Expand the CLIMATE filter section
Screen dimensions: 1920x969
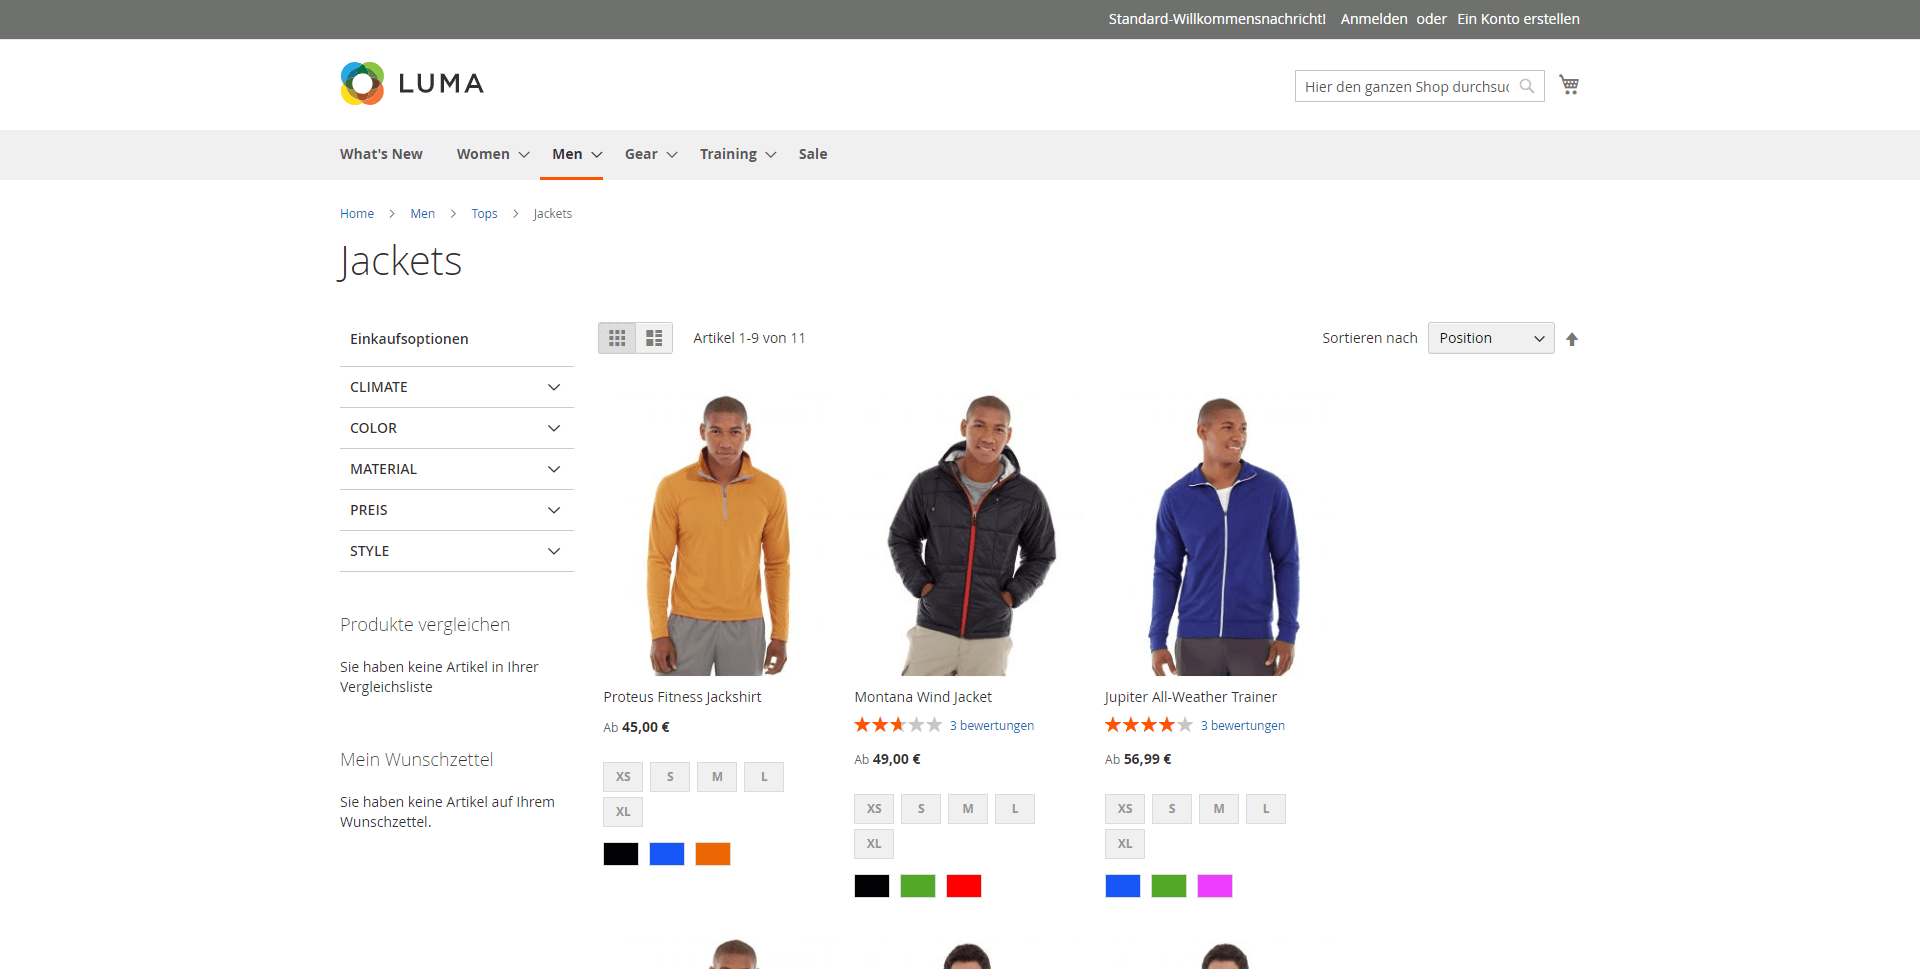pyautogui.click(x=456, y=387)
